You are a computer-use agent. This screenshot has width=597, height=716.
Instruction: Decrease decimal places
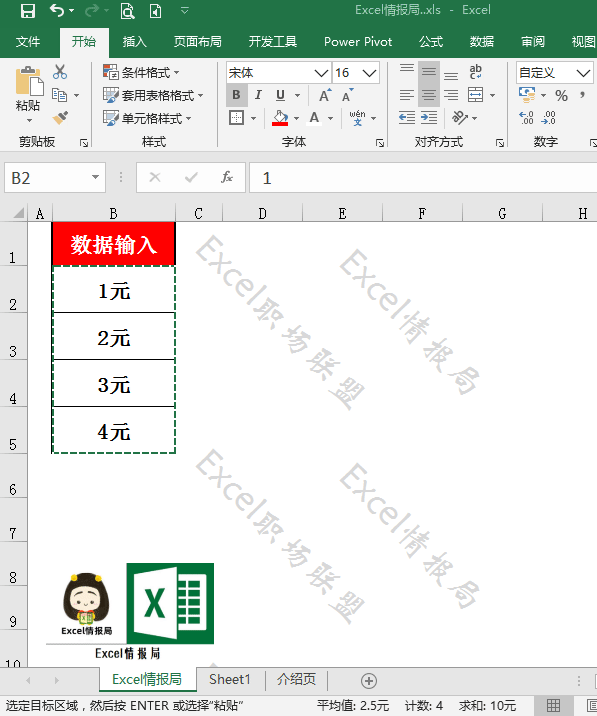click(x=548, y=118)
